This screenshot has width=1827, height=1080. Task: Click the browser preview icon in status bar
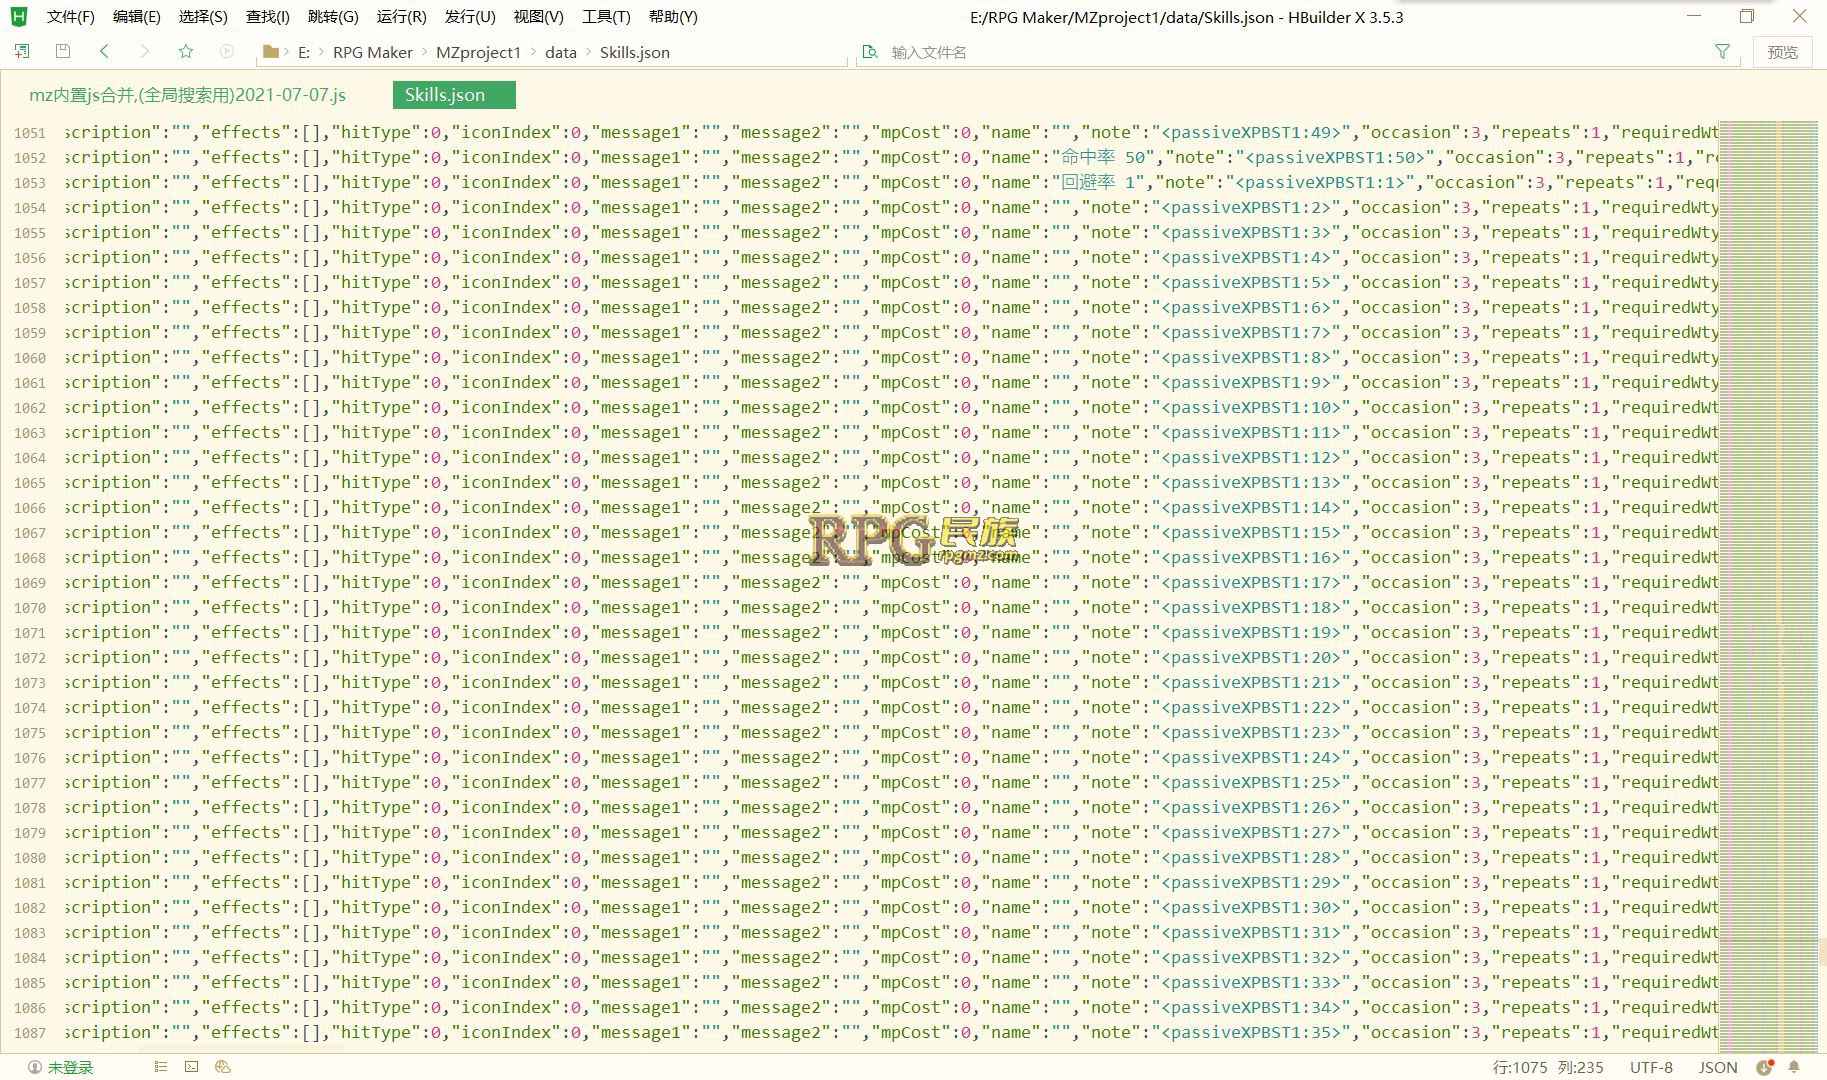pyautogui.click(x=223, y=1067)
